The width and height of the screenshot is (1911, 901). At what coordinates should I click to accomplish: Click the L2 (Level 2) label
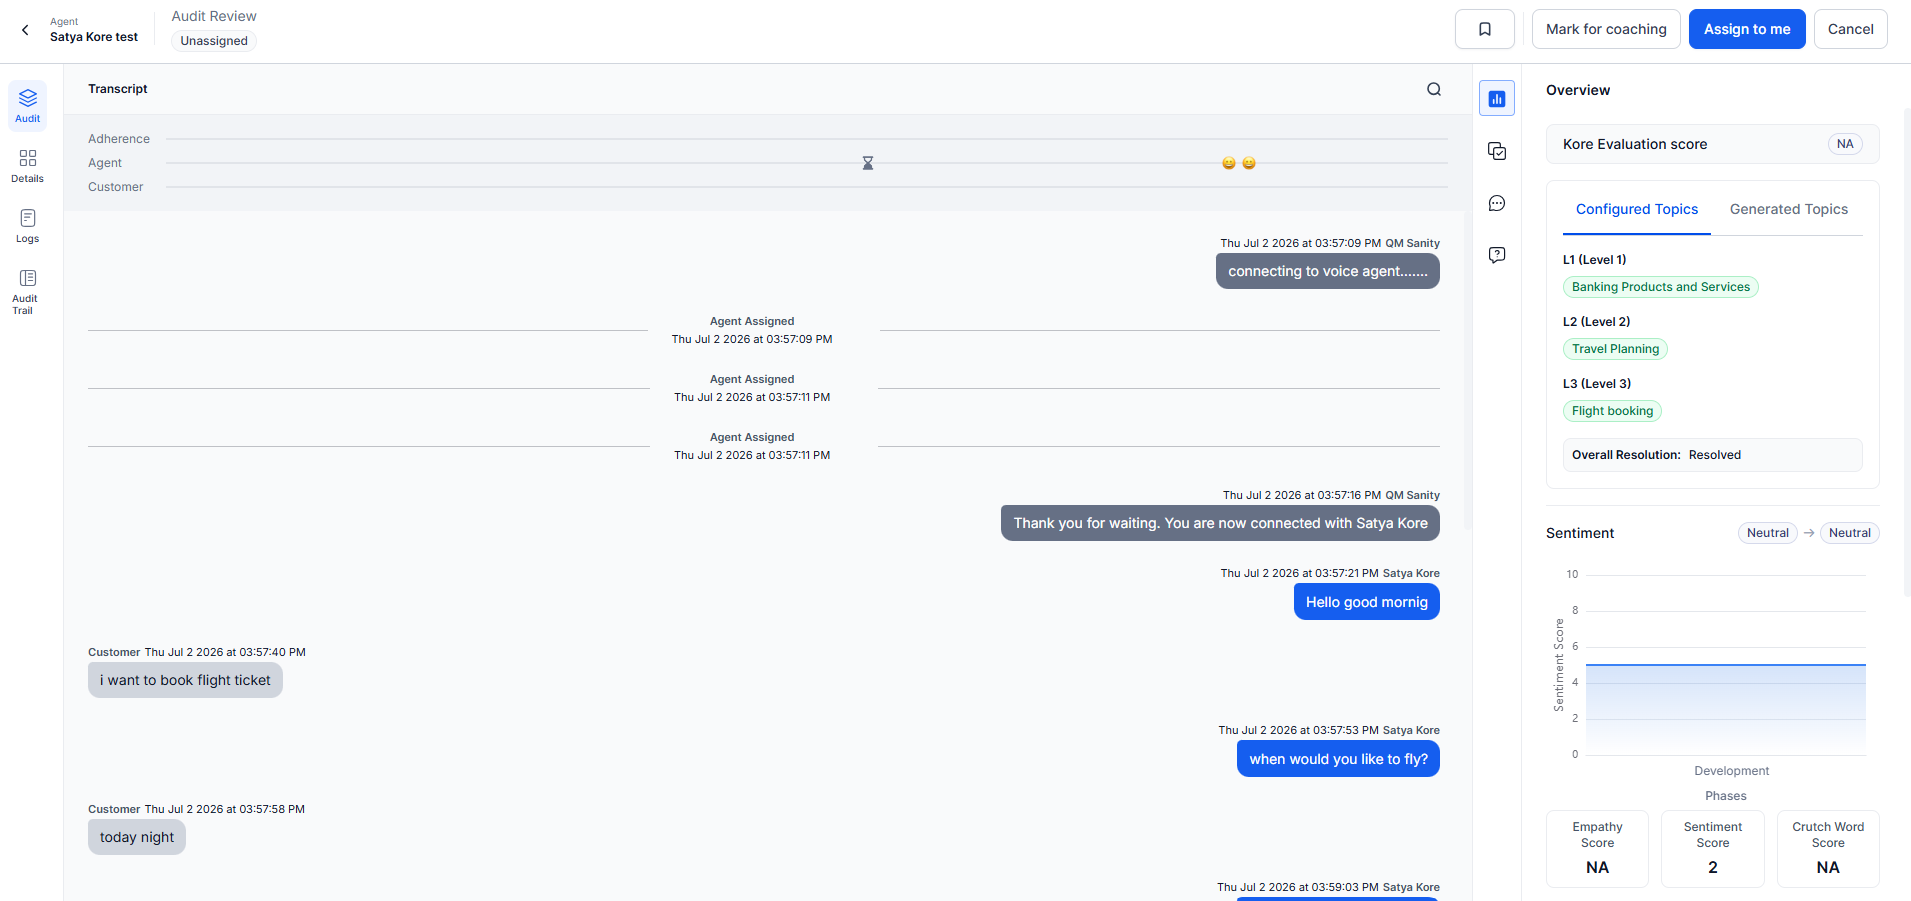[x=1596, y=322]
